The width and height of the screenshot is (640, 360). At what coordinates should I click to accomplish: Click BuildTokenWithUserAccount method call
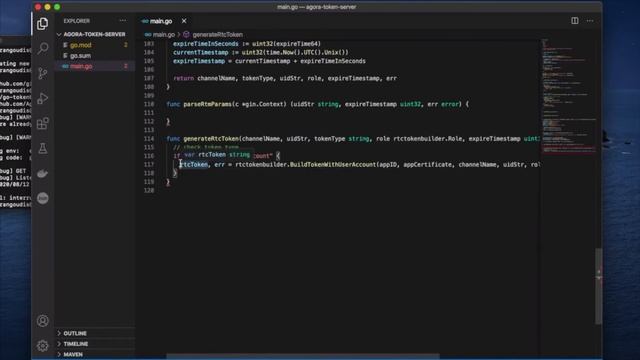point(333,164)
